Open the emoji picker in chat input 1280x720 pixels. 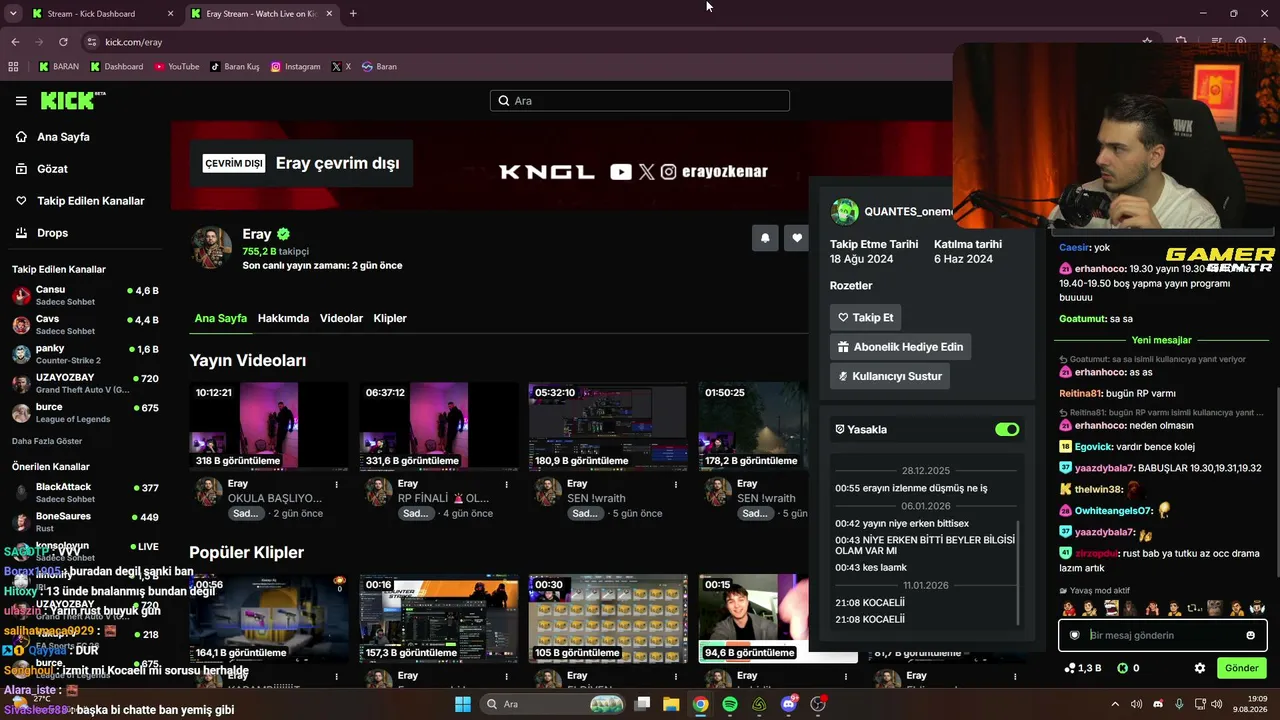click(x=1250, y=635)
